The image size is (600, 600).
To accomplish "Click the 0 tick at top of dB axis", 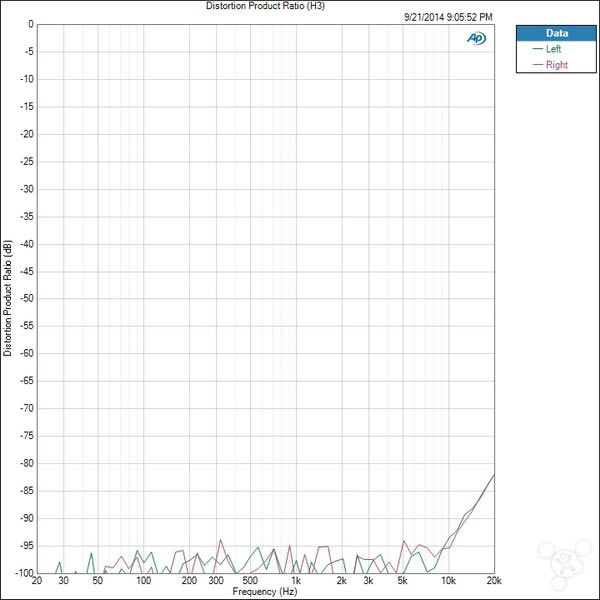I will (29, 24).
